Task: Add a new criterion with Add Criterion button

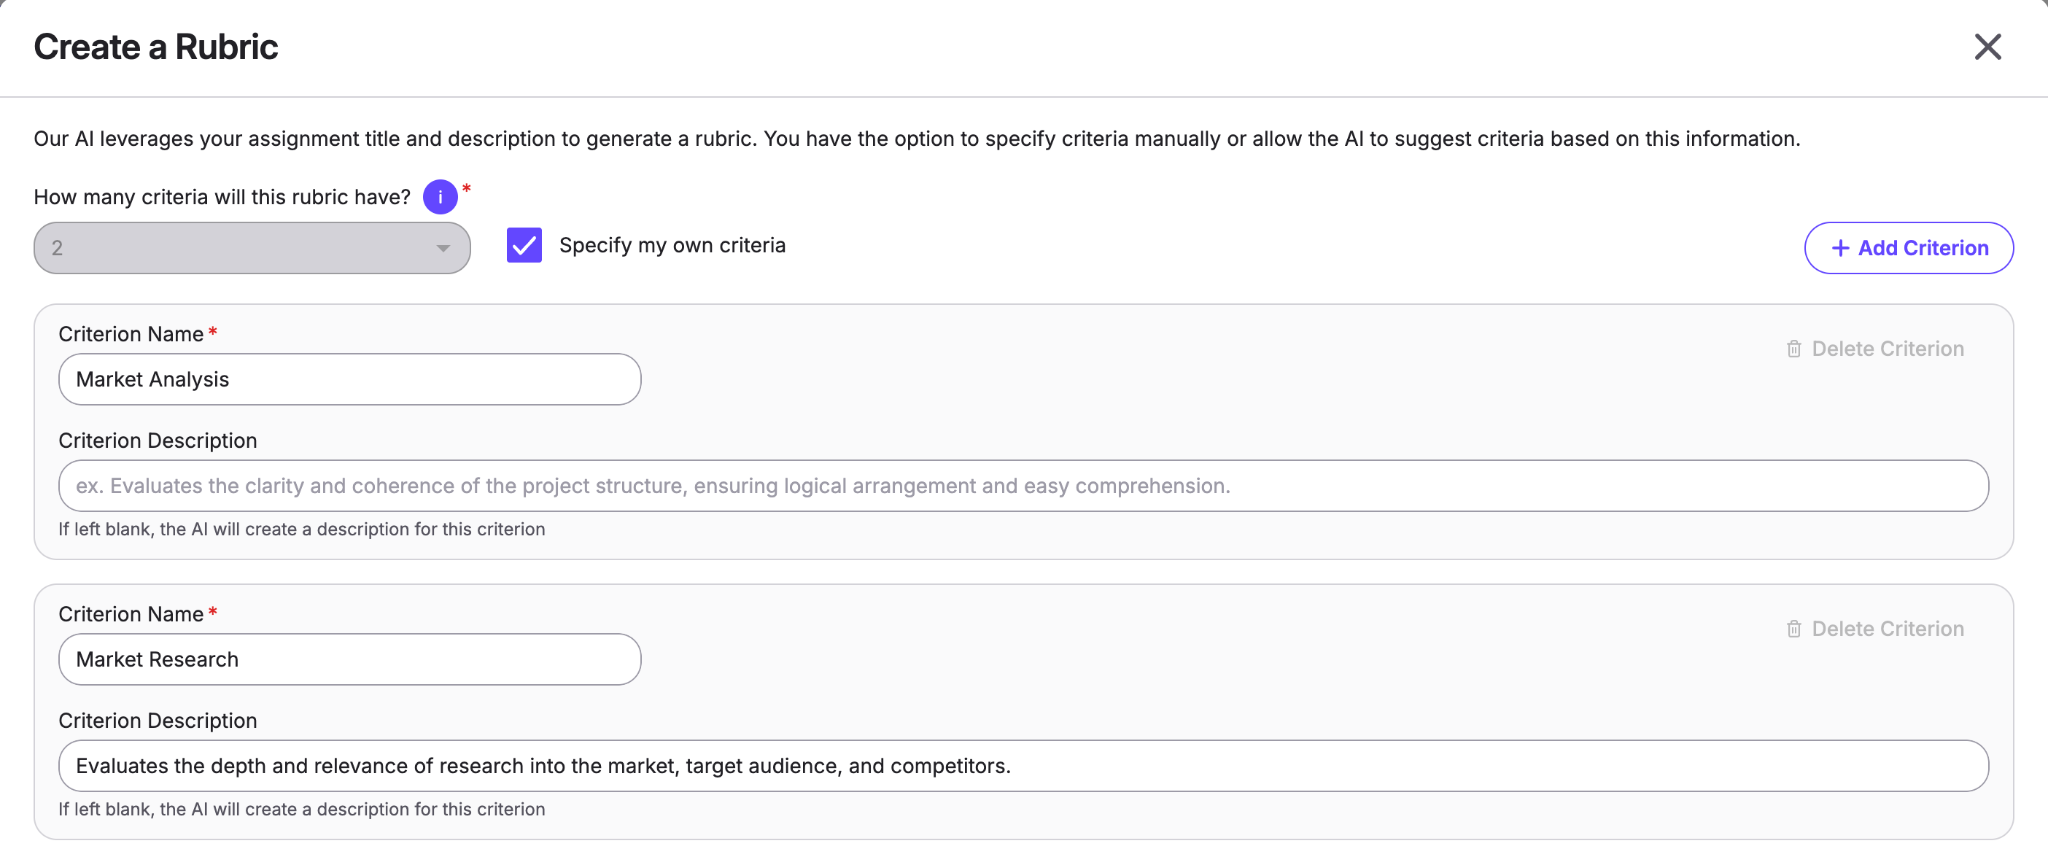Action: point(1908,248)
